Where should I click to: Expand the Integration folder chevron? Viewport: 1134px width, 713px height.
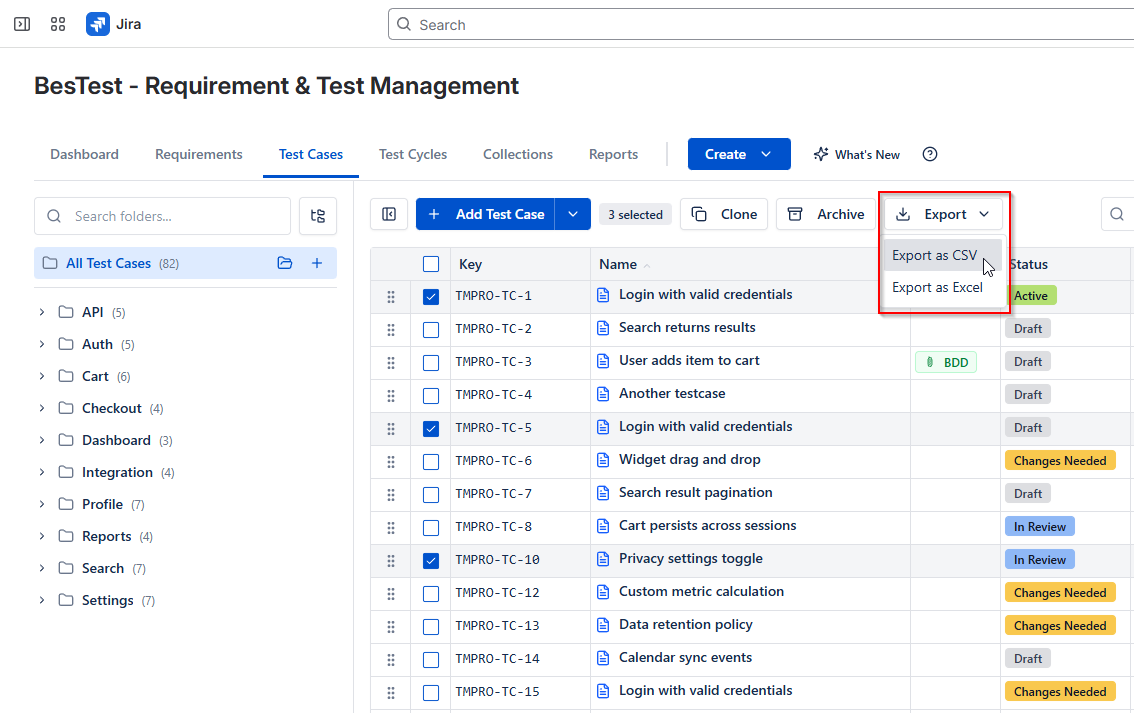(x=41, y=472)
